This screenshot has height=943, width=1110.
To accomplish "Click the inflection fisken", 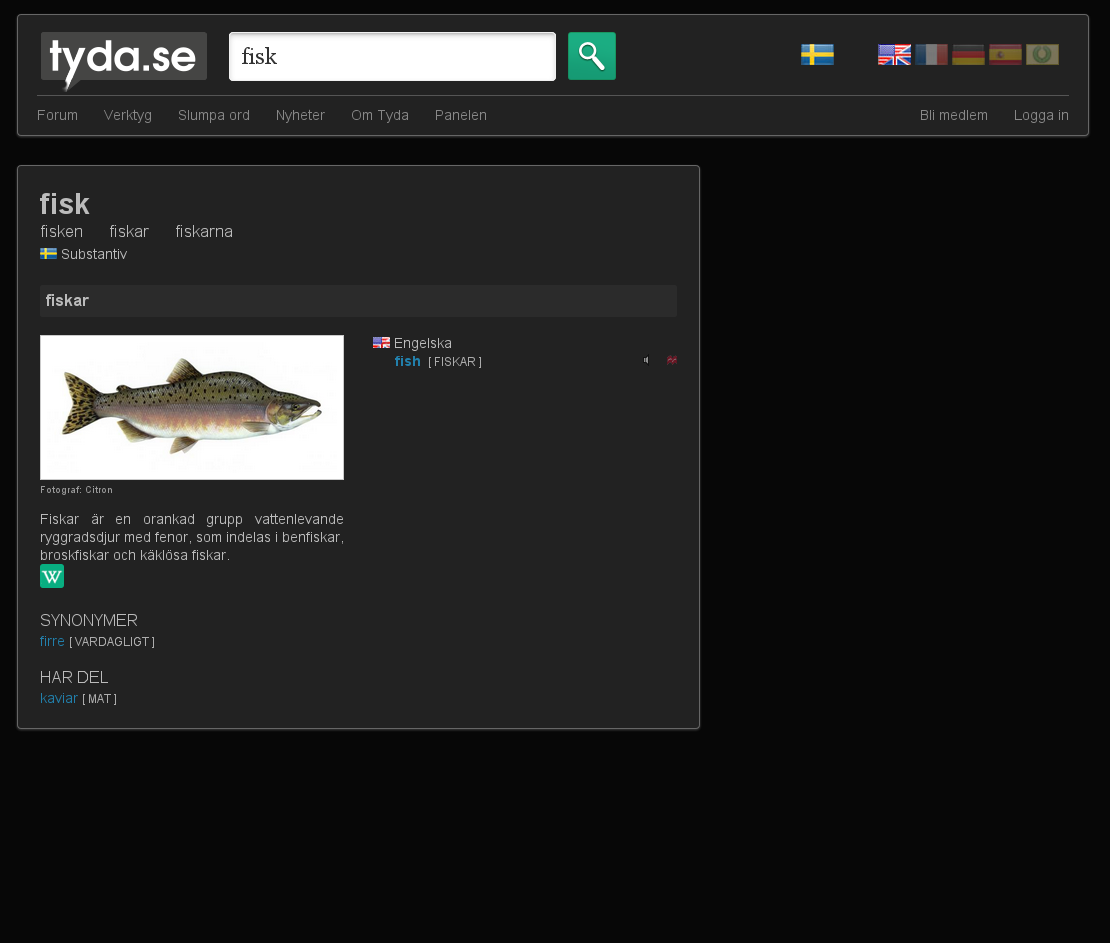I will coord(62,232).
